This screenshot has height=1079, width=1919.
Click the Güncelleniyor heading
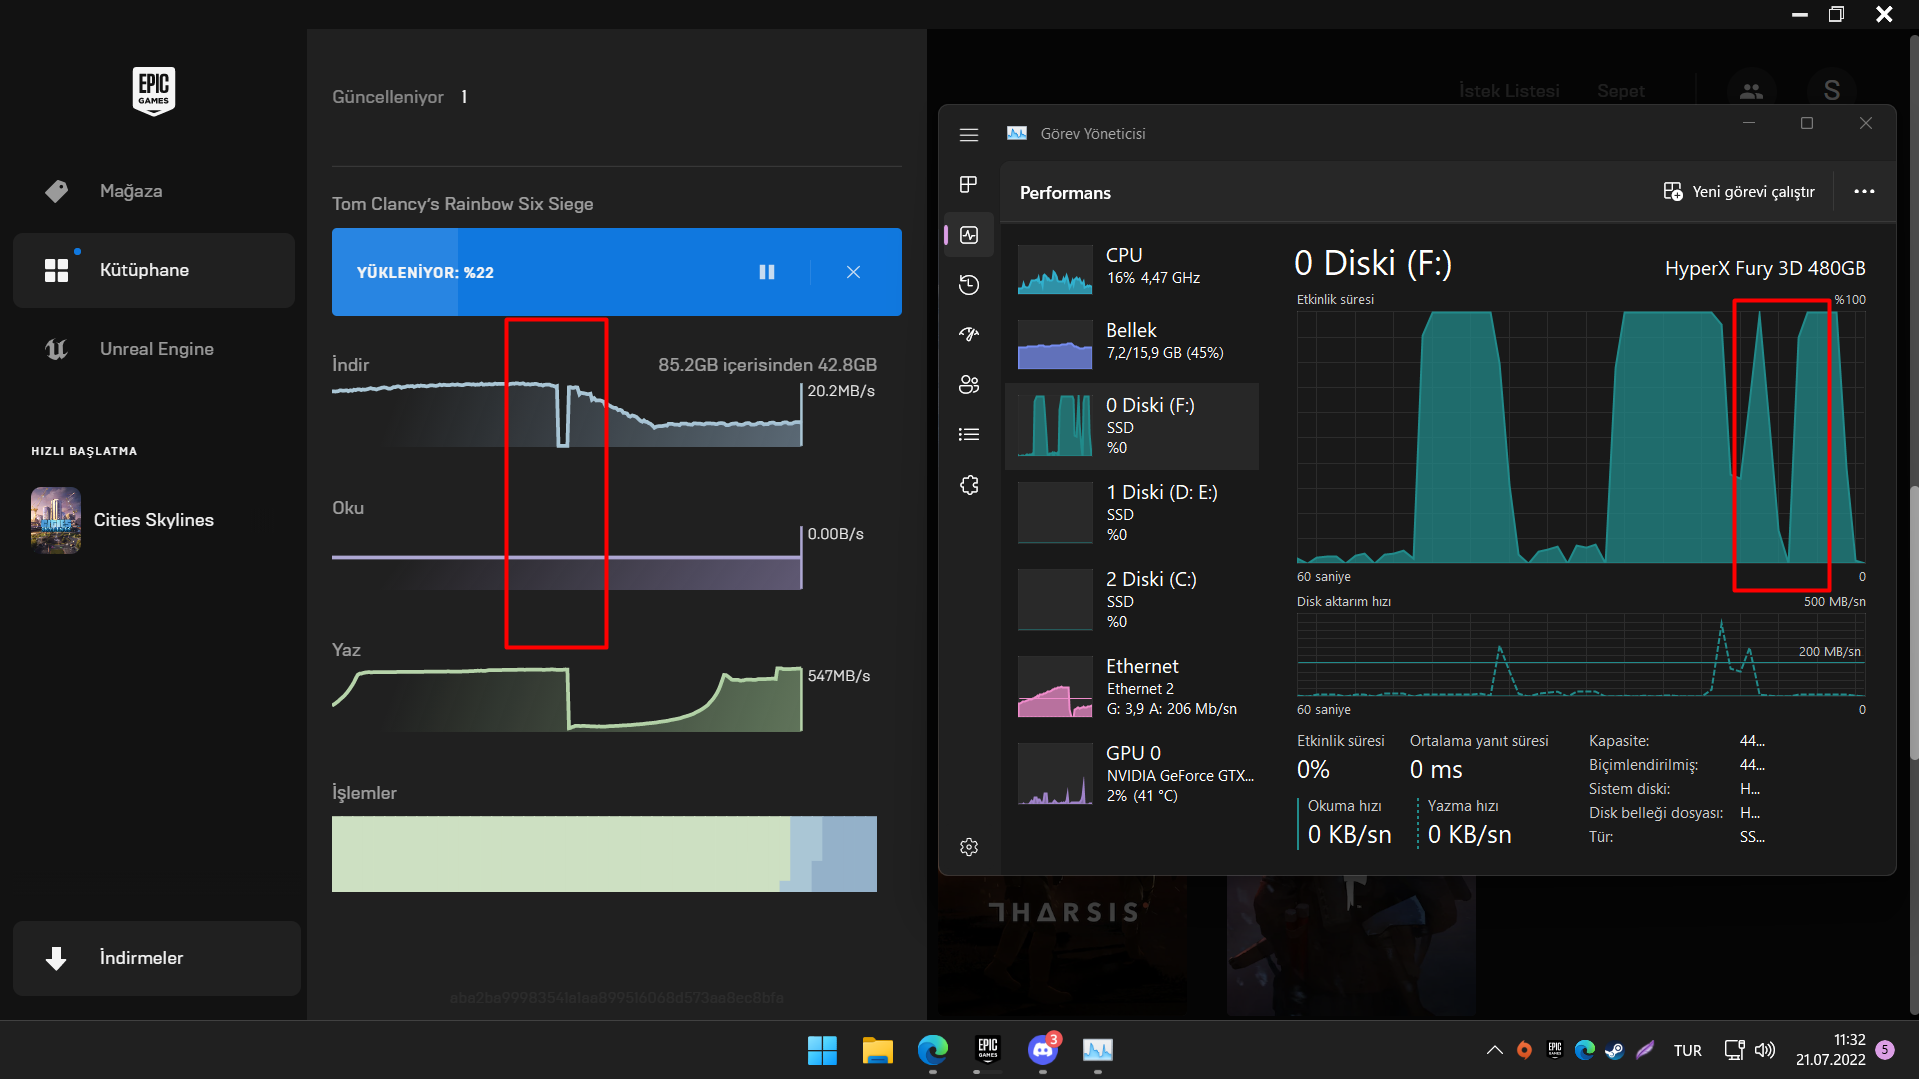388,97
